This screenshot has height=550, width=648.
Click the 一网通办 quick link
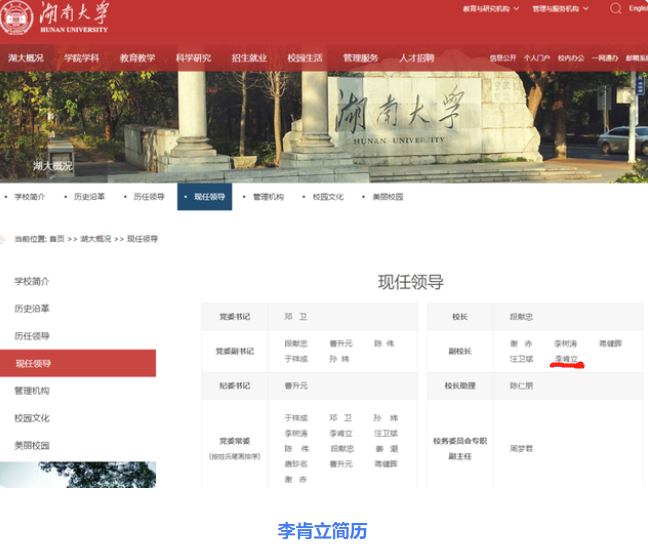pos(605,58)
